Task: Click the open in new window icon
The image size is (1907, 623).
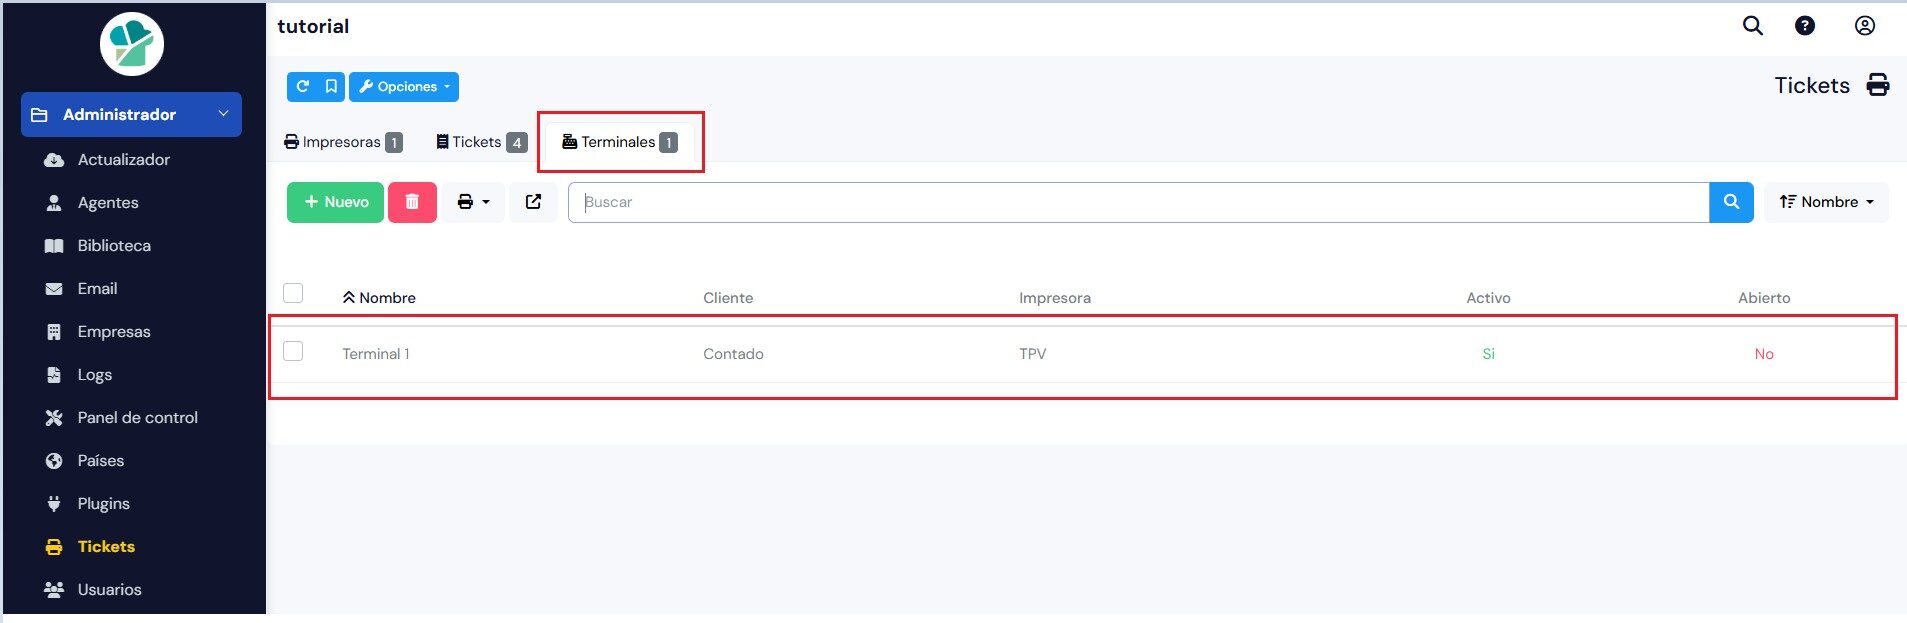Action: click(x=533, y=202)
